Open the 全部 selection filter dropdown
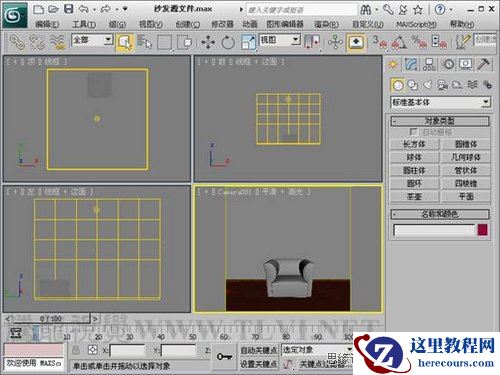This screenshot has width=500, height=375. [92, 40]
